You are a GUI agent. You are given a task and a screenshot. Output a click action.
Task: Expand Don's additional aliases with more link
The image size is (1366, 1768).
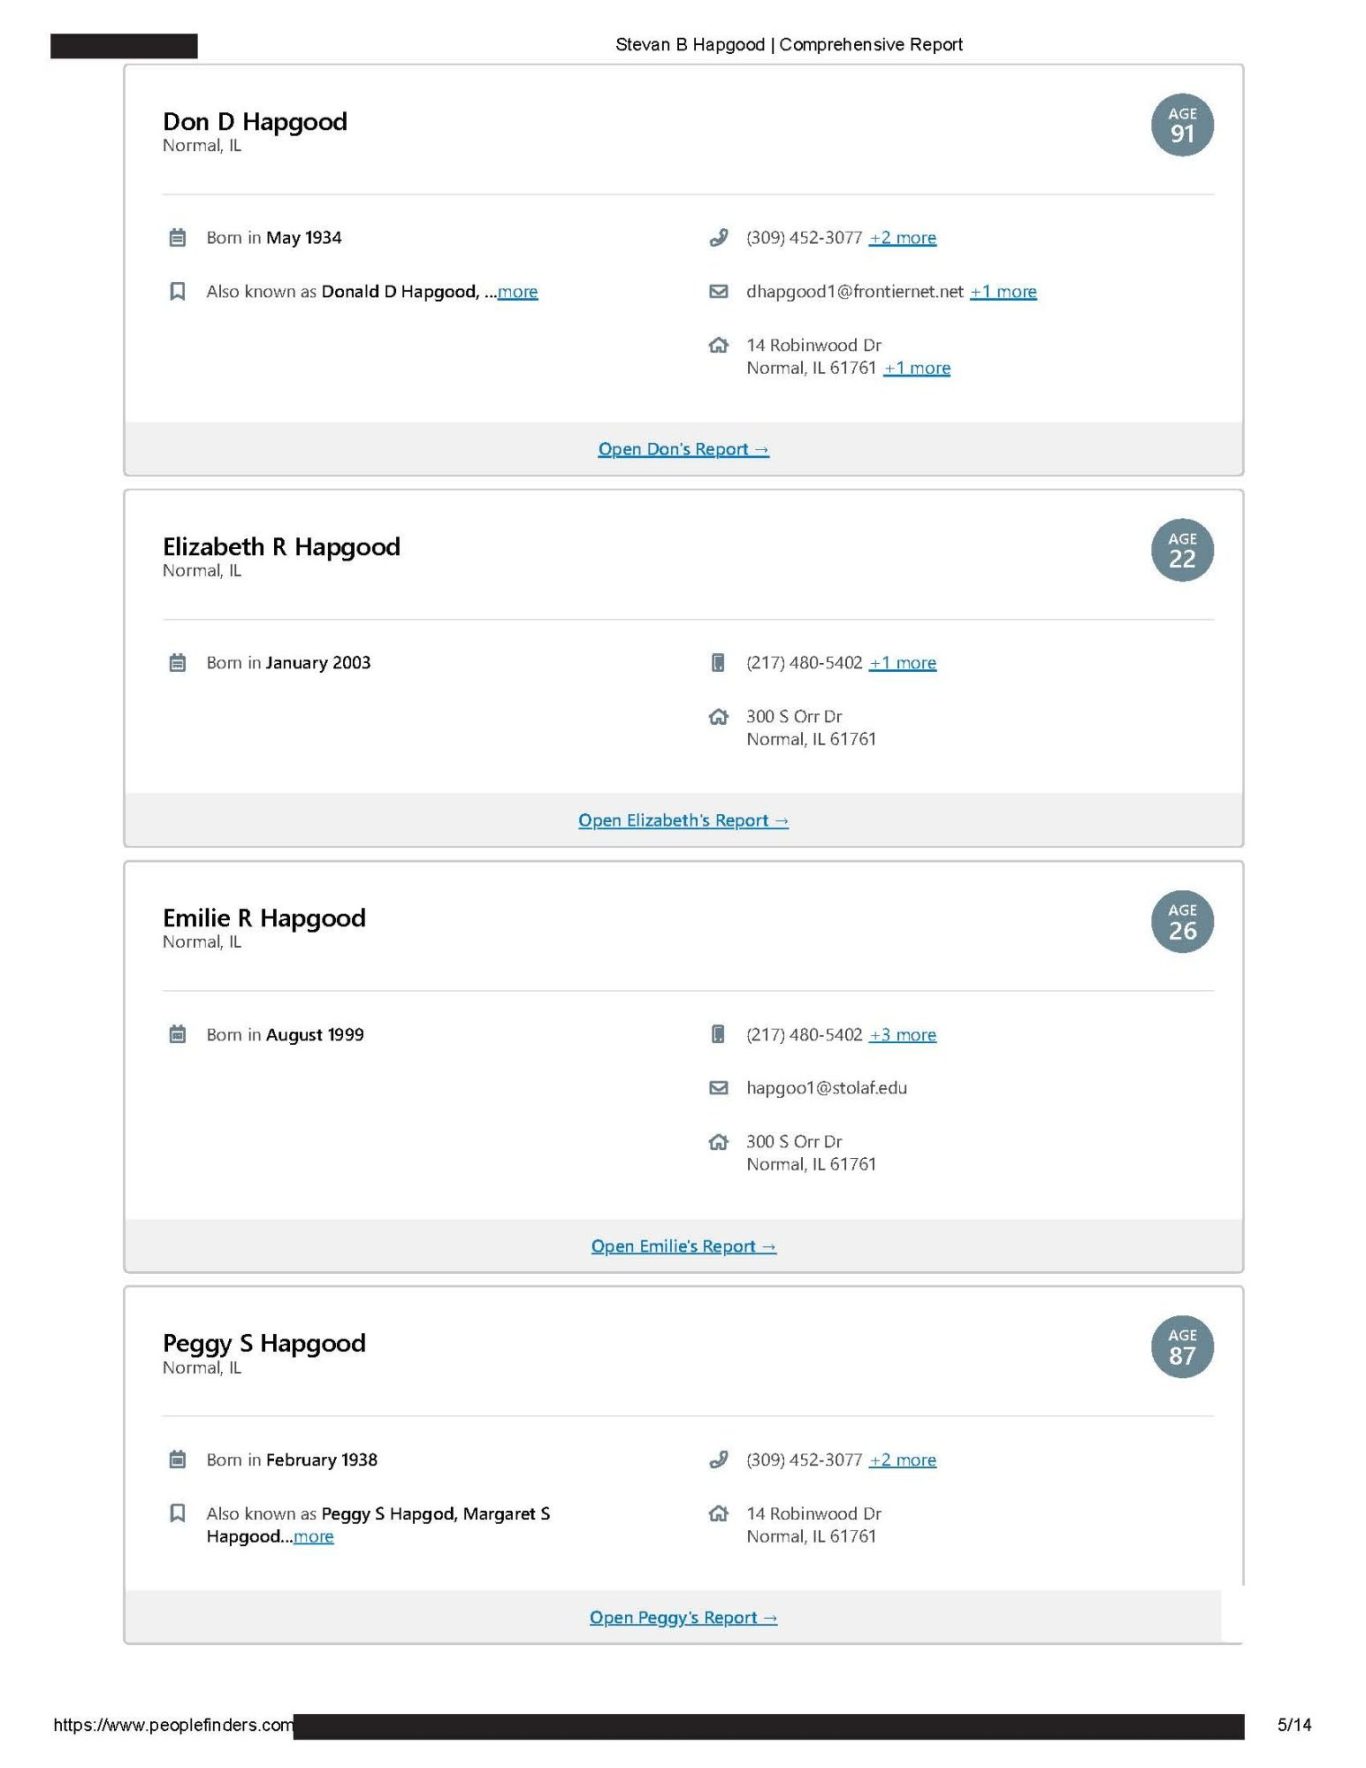517,292
